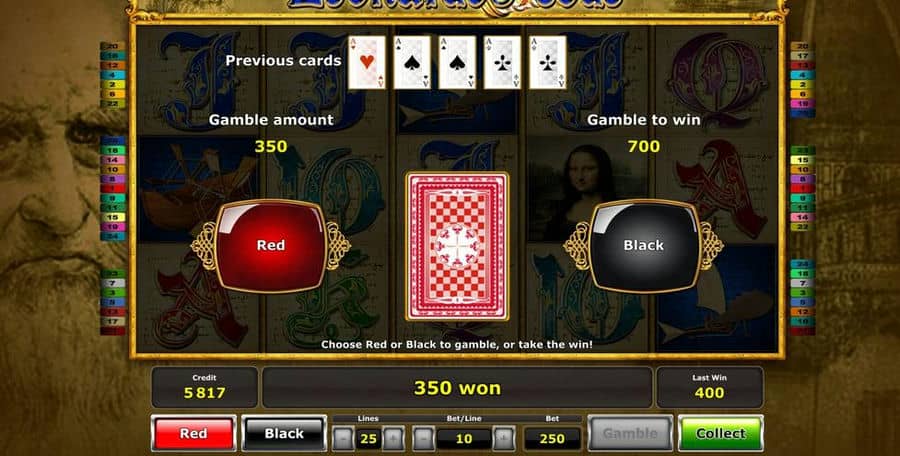Increase the Bet/Line value
Image resolution: width=900 pixels, height=456 pixels.
(x=503, y=439)
